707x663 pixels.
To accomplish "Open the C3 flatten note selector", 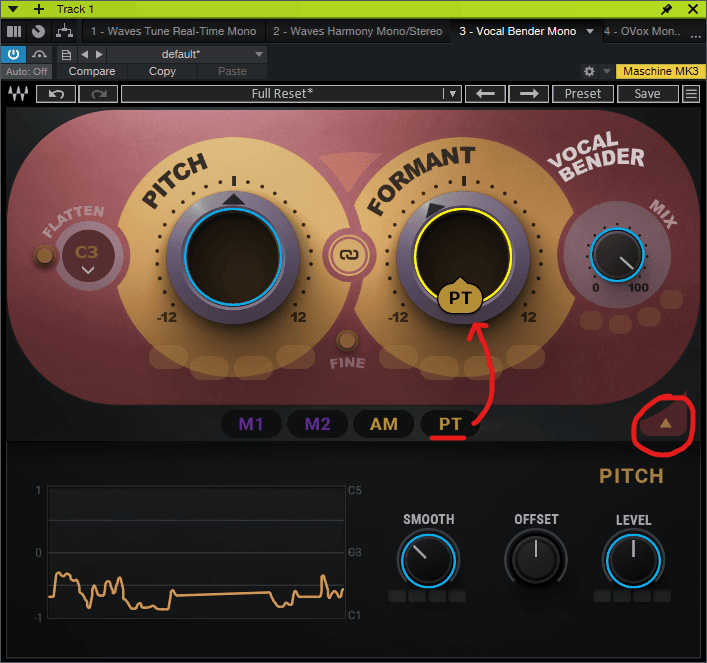I will pyautogui.click(x=87, y=258).
